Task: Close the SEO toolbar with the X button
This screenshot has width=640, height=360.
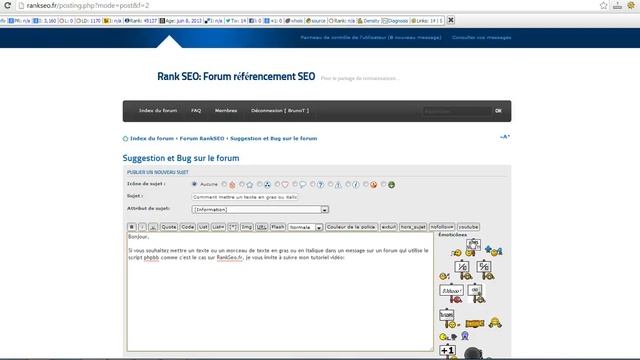Action: [x=451, y=20]
